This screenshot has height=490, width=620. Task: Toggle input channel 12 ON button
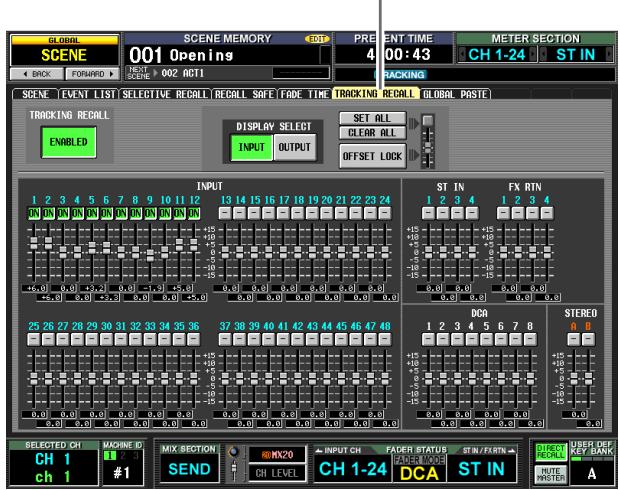coord(194,213)
